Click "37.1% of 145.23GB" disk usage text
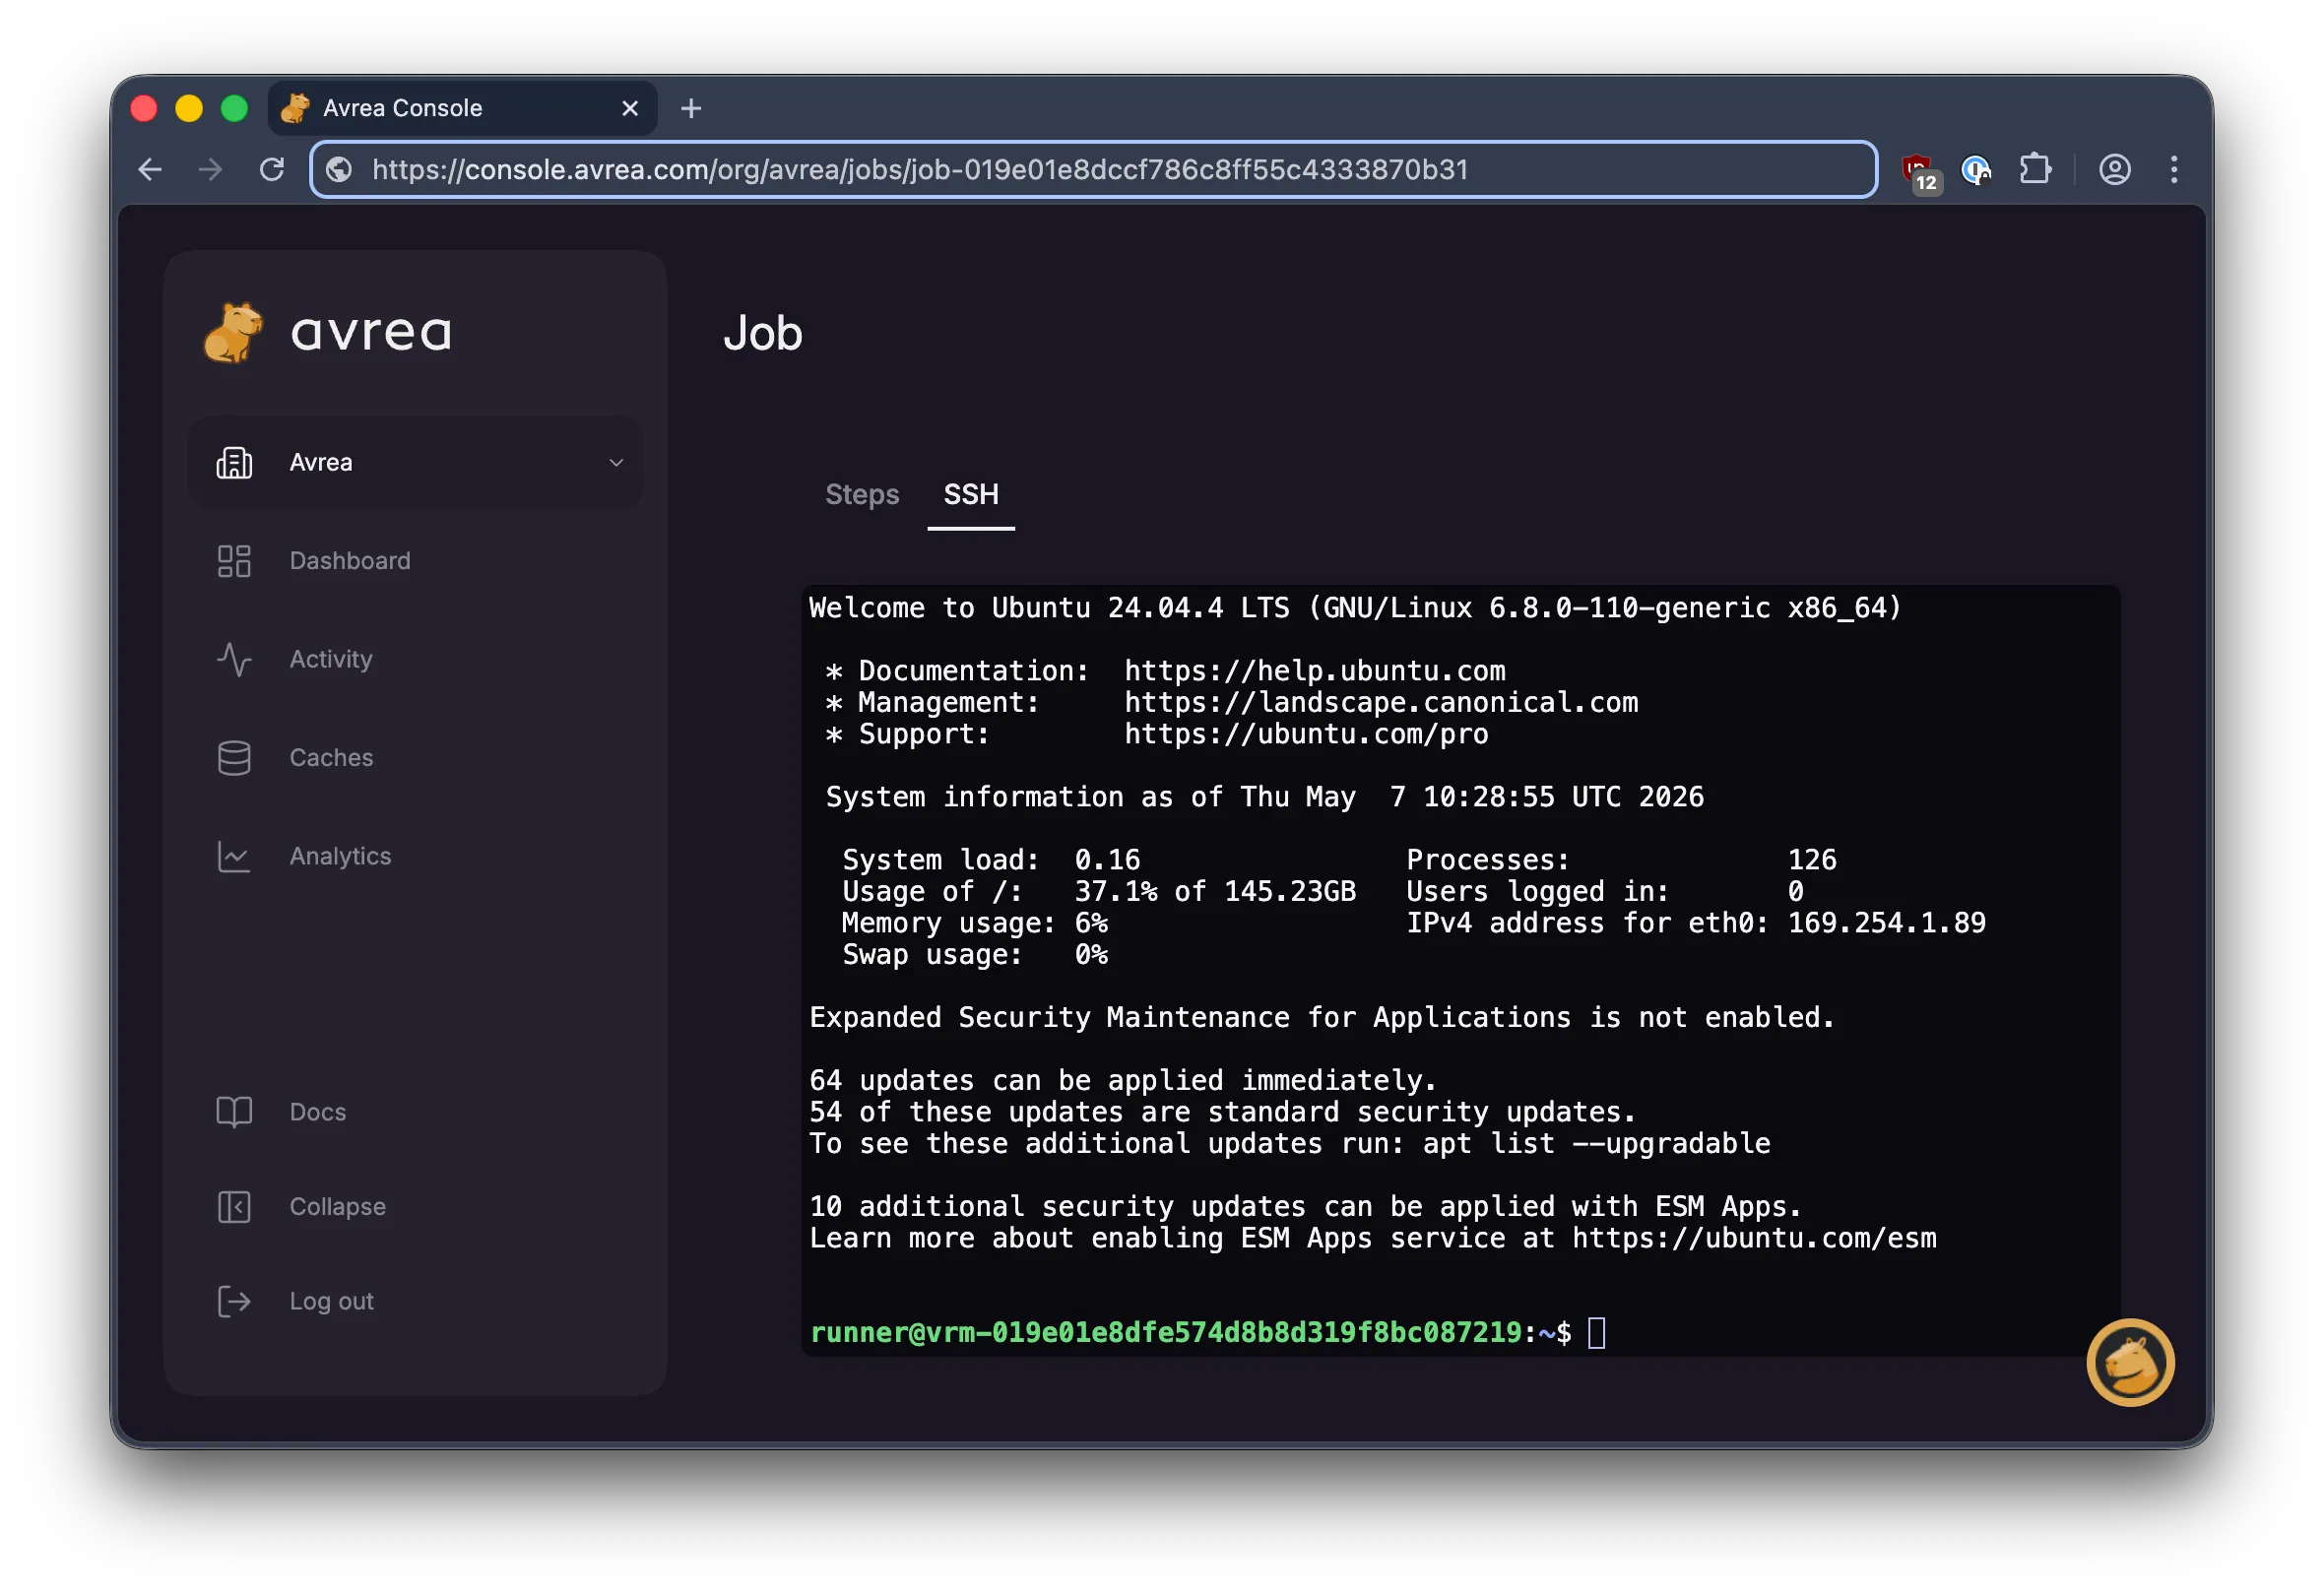Viewport: 2324px width, 1595px height. (x=1215, y=892)
